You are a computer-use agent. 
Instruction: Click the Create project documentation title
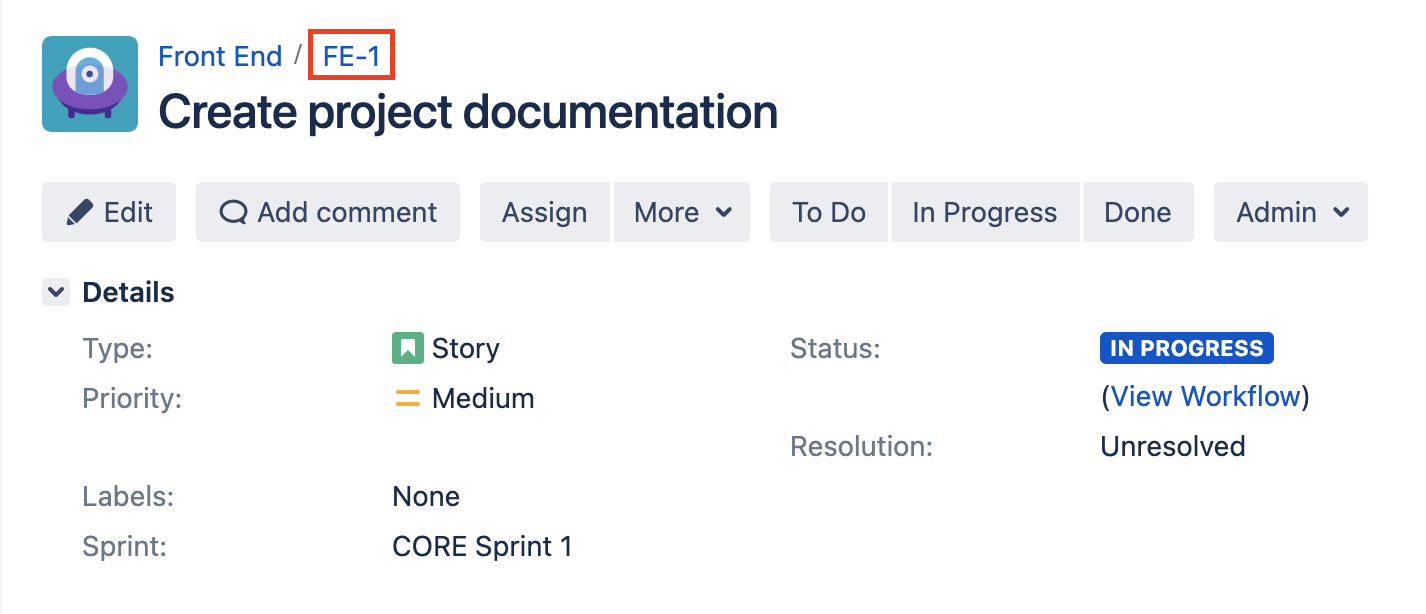tap(468, 112)
